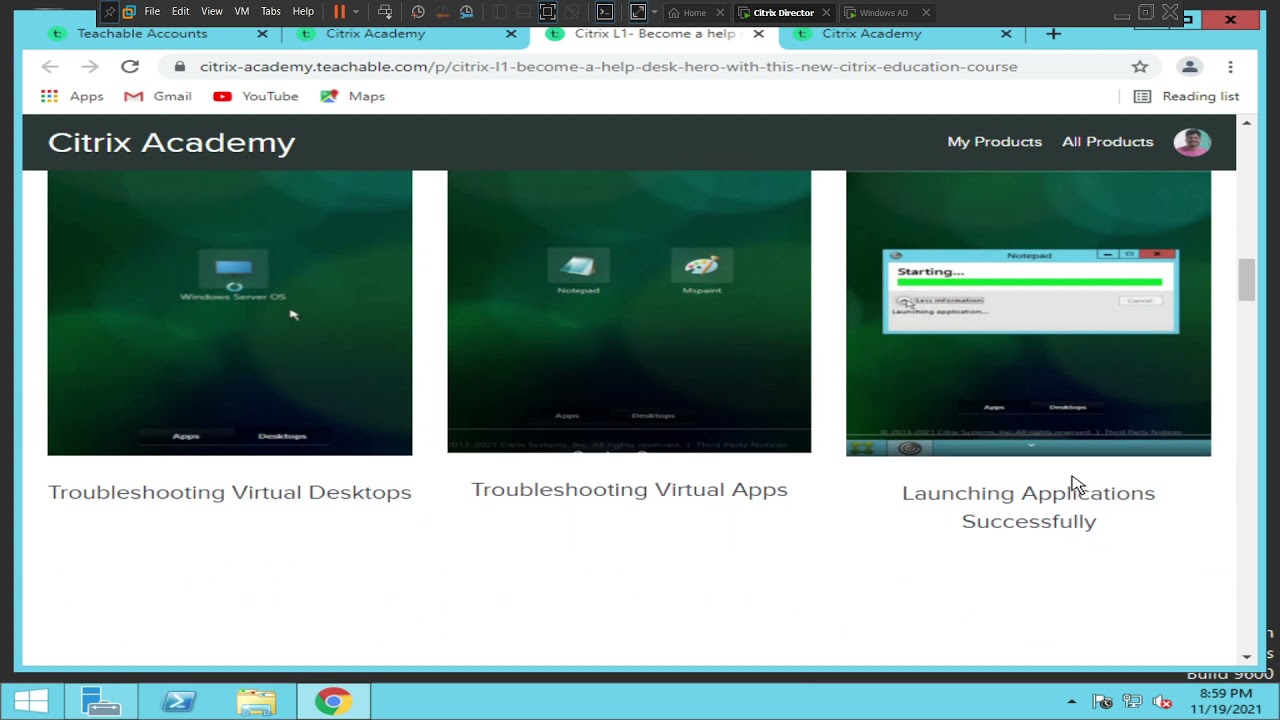Expand the VMware stretch view dropdown arrow
1280x720 pixels.
pos(654,12)
